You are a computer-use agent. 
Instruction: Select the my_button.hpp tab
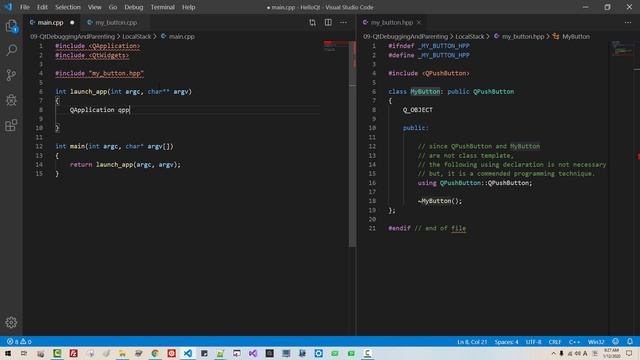tap(392, 22)
